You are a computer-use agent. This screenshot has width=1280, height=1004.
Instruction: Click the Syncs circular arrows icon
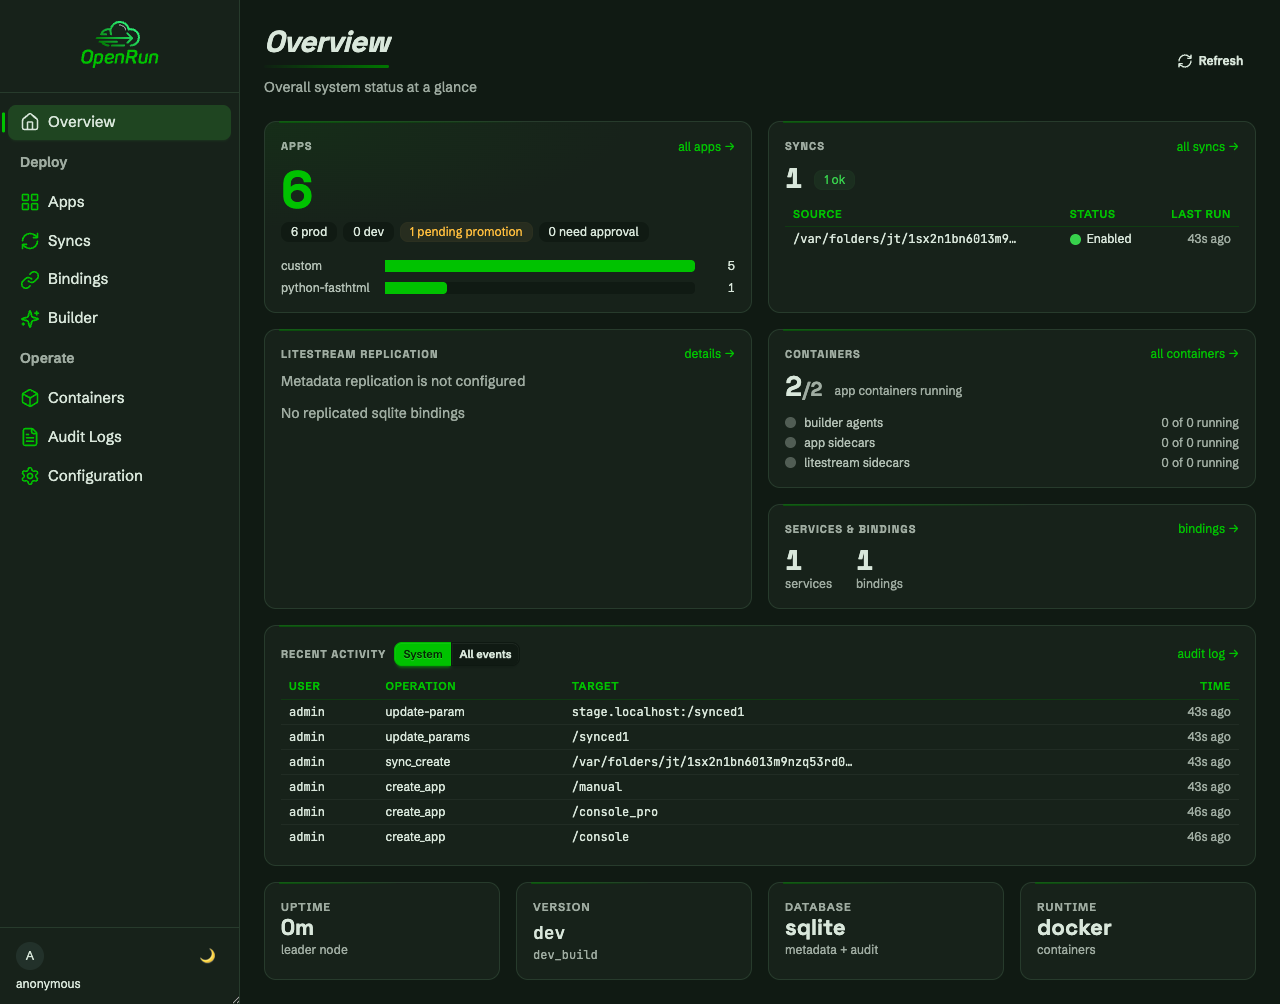[30, 241]
